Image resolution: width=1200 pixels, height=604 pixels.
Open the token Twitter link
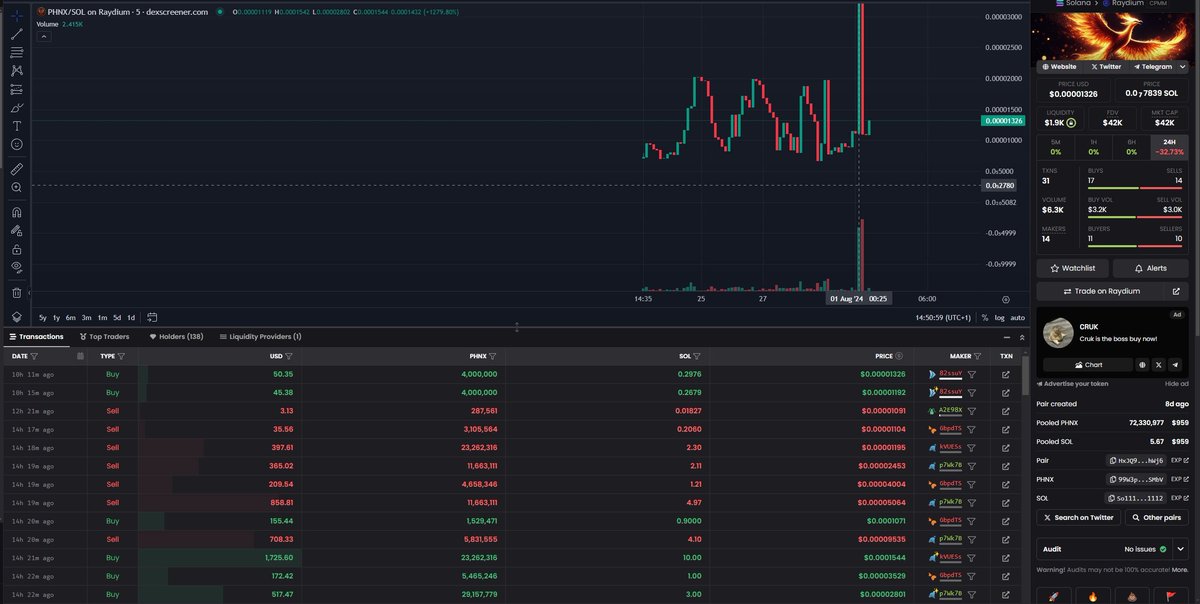(x=1107, y=66)
